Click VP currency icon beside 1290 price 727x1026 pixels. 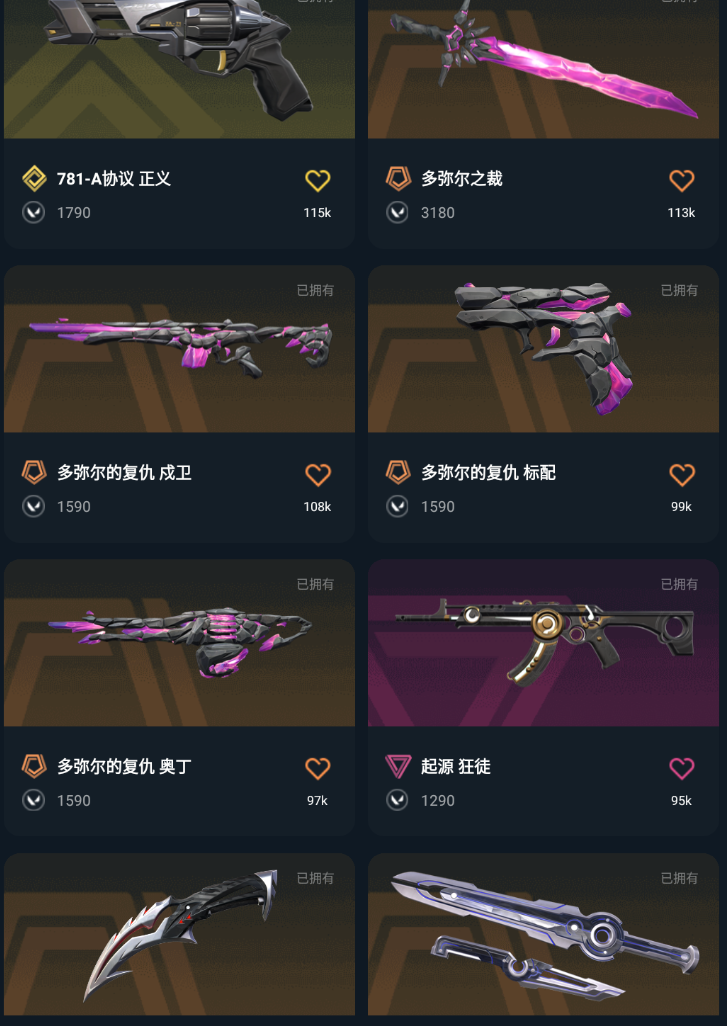pyautogui.click(x=397, y=800)
